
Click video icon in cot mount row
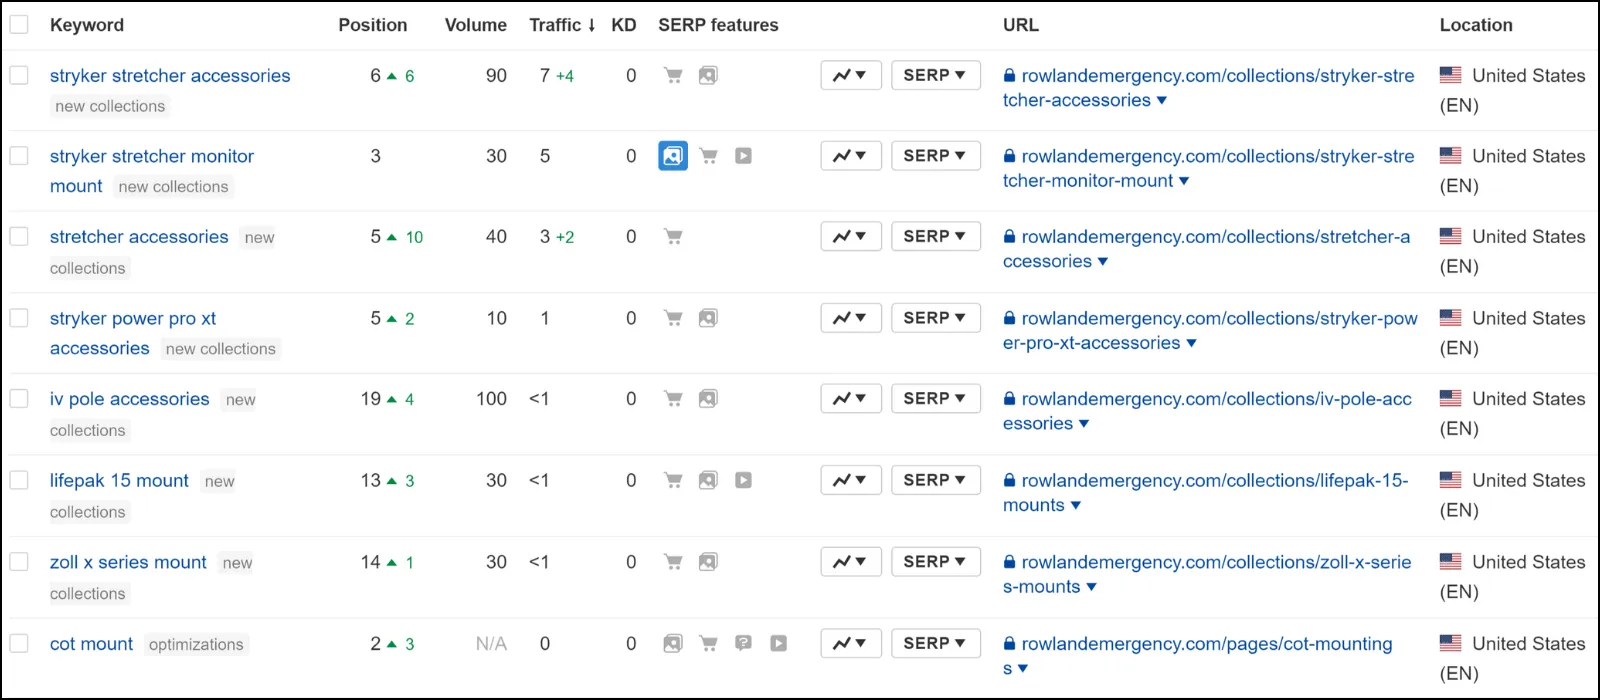pyautogui.click(x=778, y=644)
